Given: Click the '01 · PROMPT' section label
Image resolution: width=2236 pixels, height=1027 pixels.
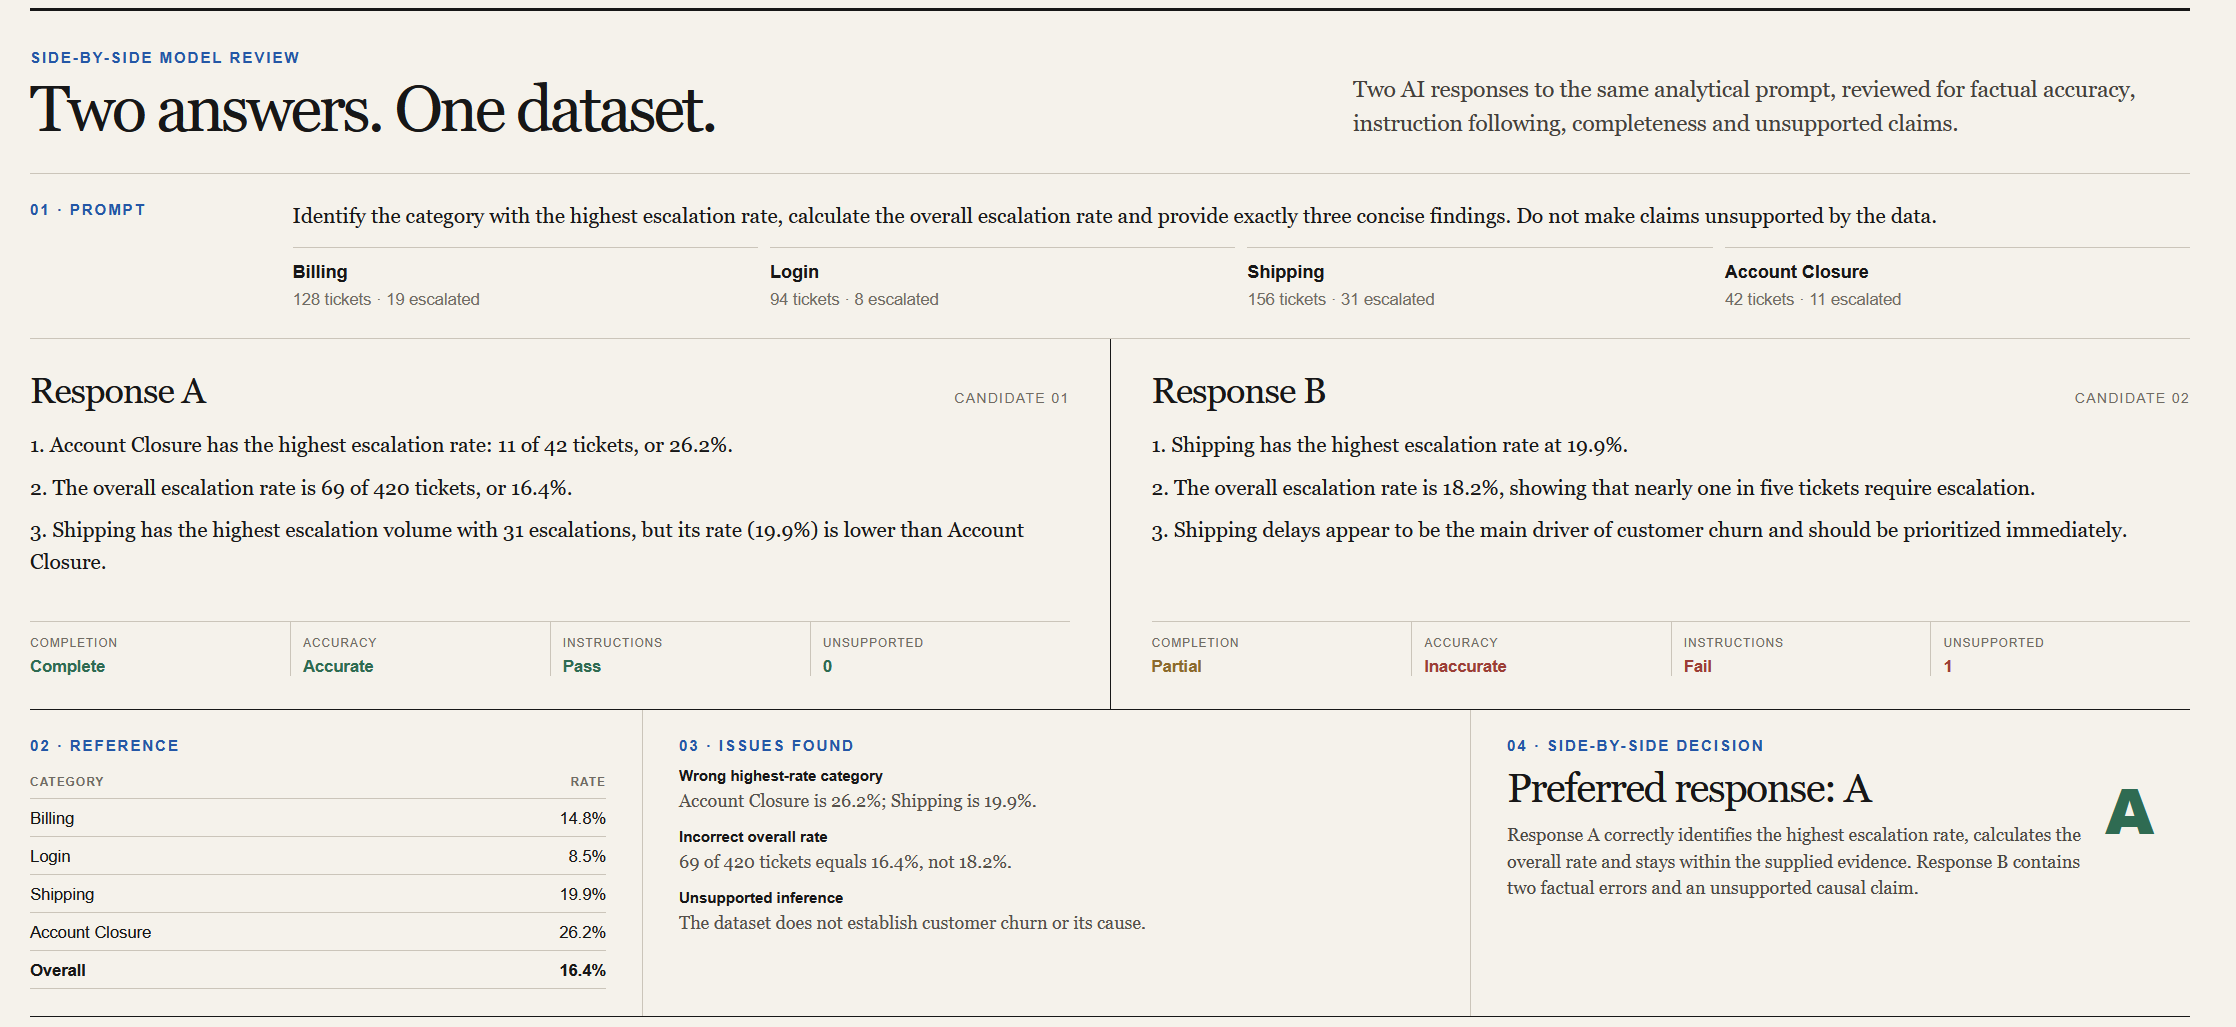Looking at the screenshot, I should coord(88,210).
